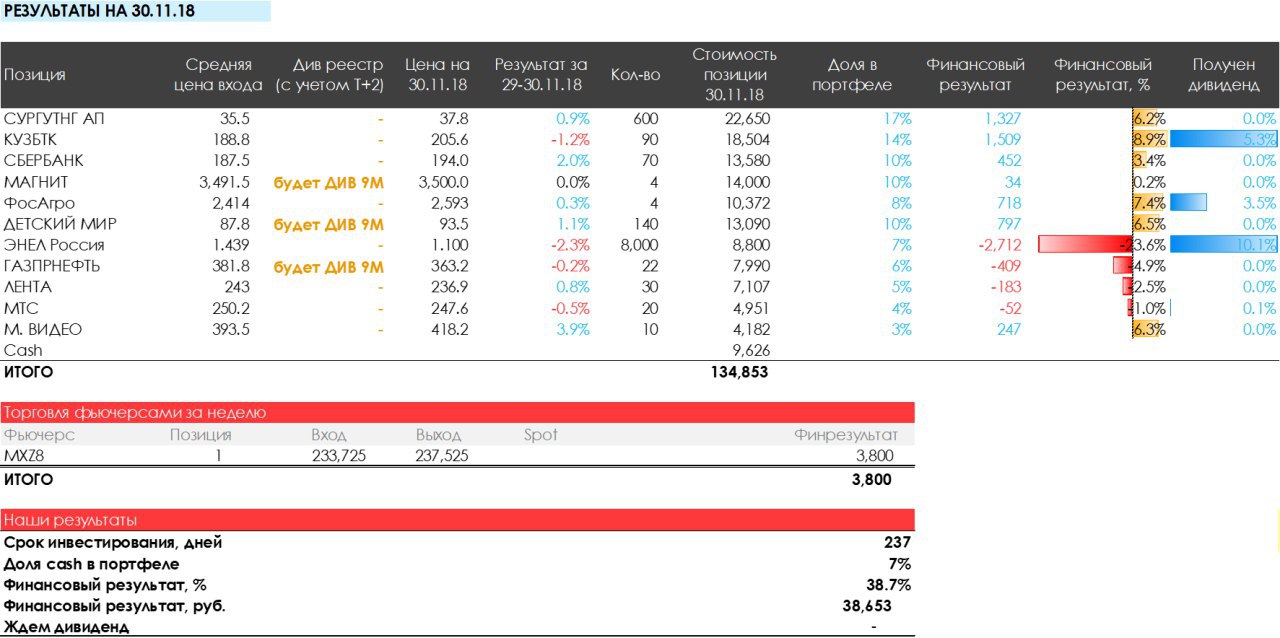Select the 'МТС' position cell
1280x638 pixels.
tap(21, 308)
